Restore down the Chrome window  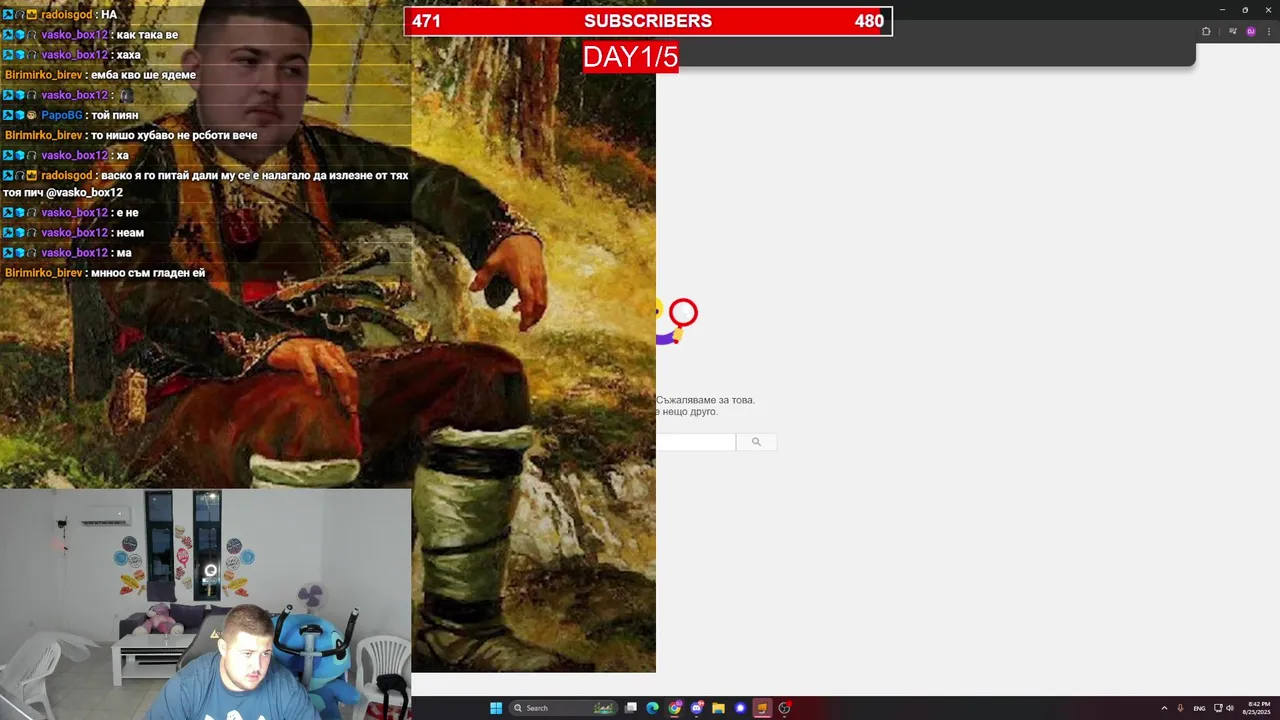(x=1245, y=10)
